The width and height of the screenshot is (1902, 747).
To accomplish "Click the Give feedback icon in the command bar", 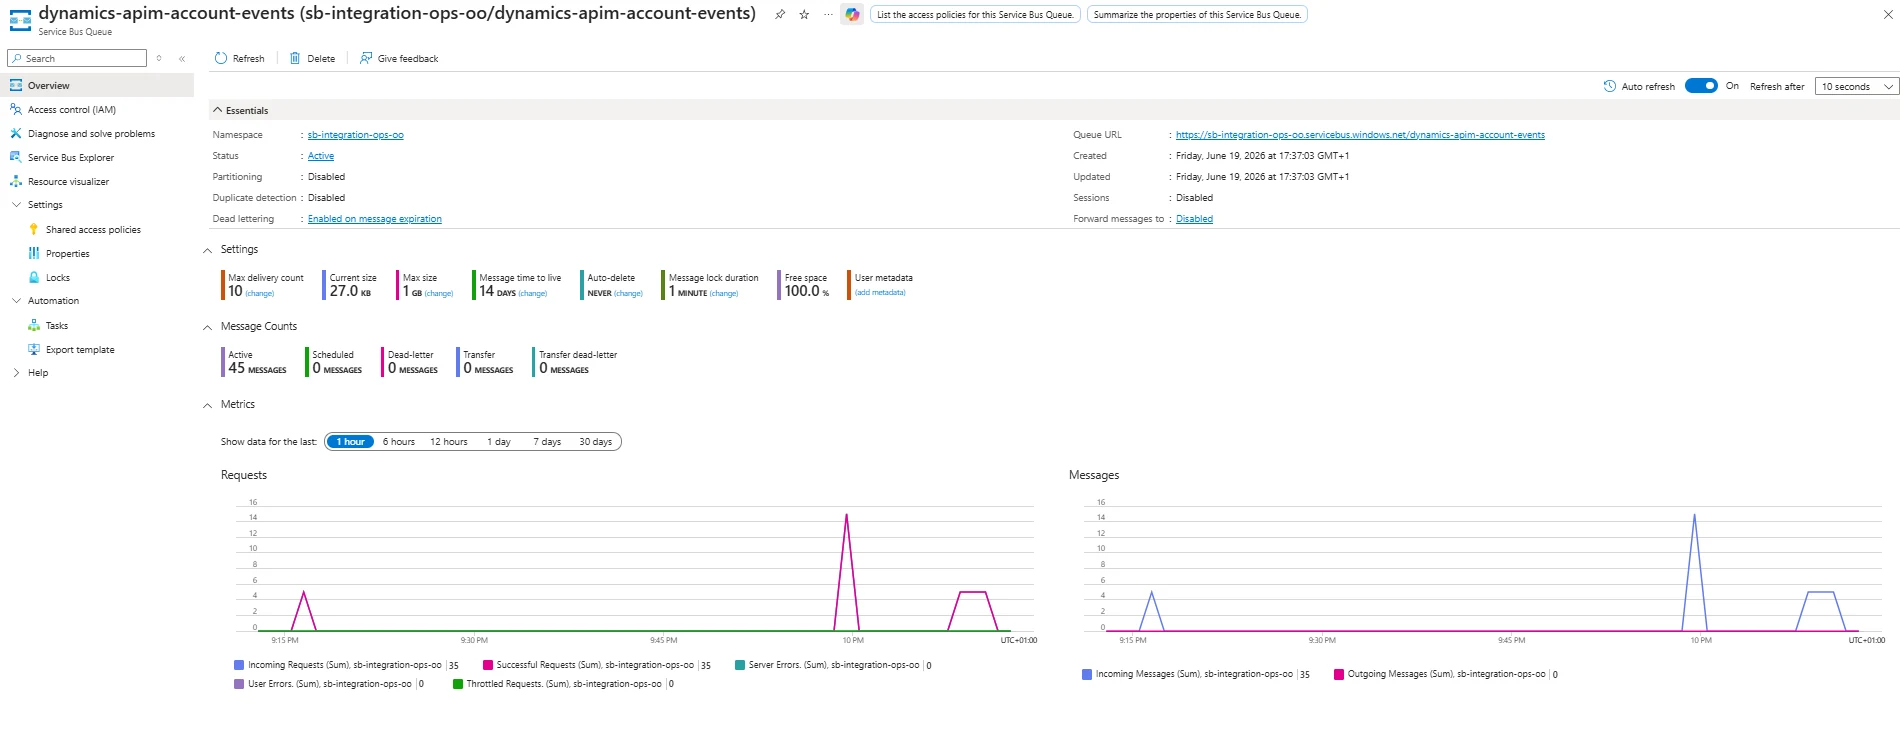I will point(366,58).
